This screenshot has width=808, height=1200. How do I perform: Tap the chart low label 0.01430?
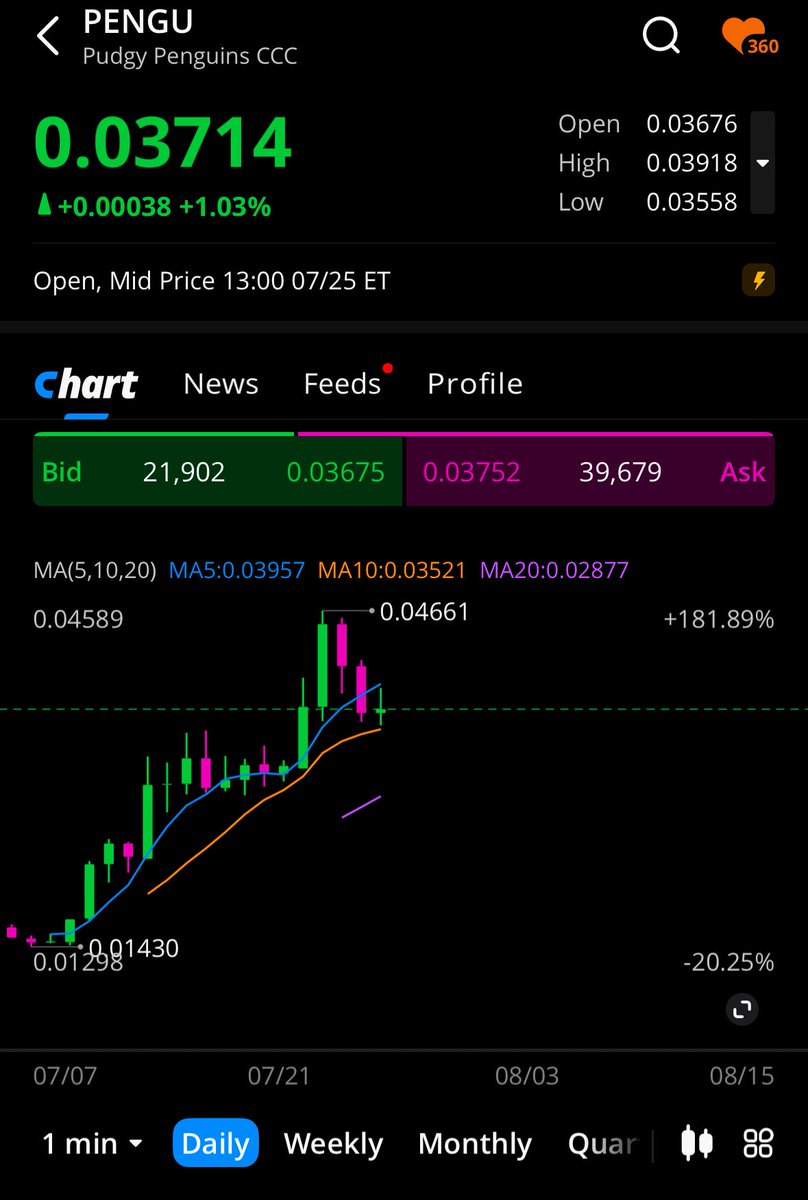point(134,947)
